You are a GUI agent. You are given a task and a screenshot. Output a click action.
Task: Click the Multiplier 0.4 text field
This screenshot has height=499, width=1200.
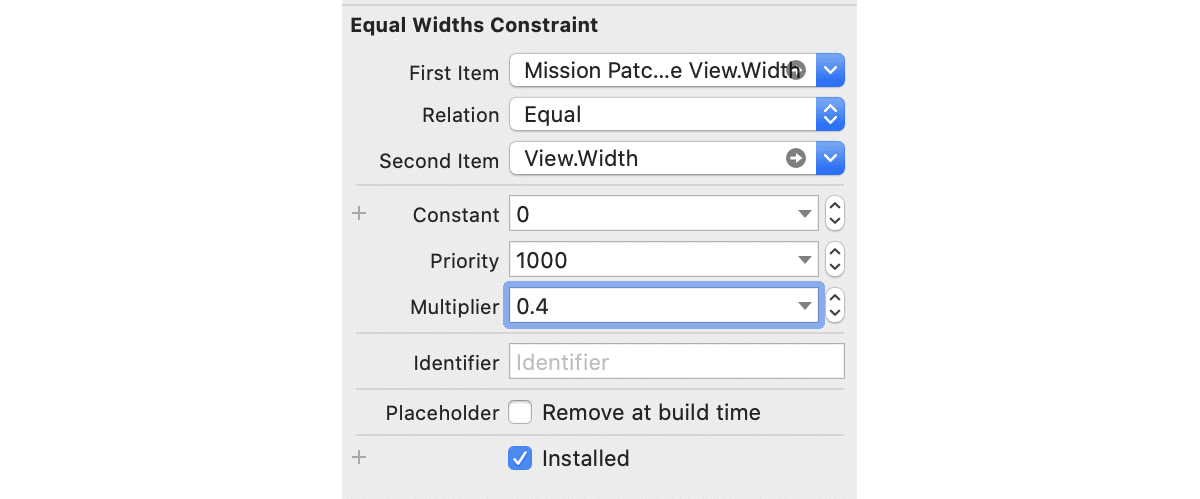click(x=650, y=306)
